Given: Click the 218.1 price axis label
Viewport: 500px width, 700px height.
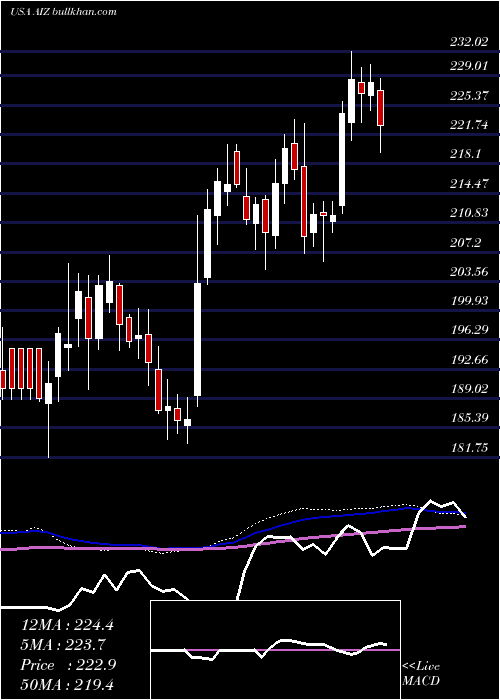Looking at the screenshot, I should coord(465,154).
